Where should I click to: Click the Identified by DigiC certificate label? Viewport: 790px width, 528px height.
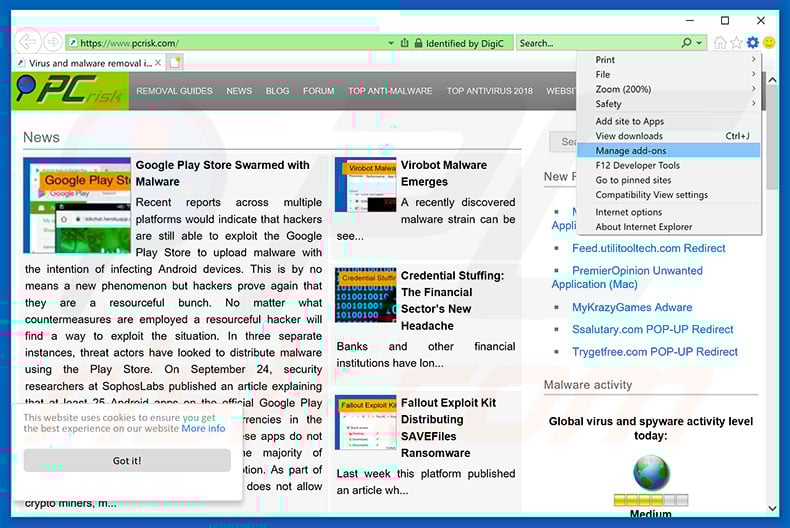(465, 43)
